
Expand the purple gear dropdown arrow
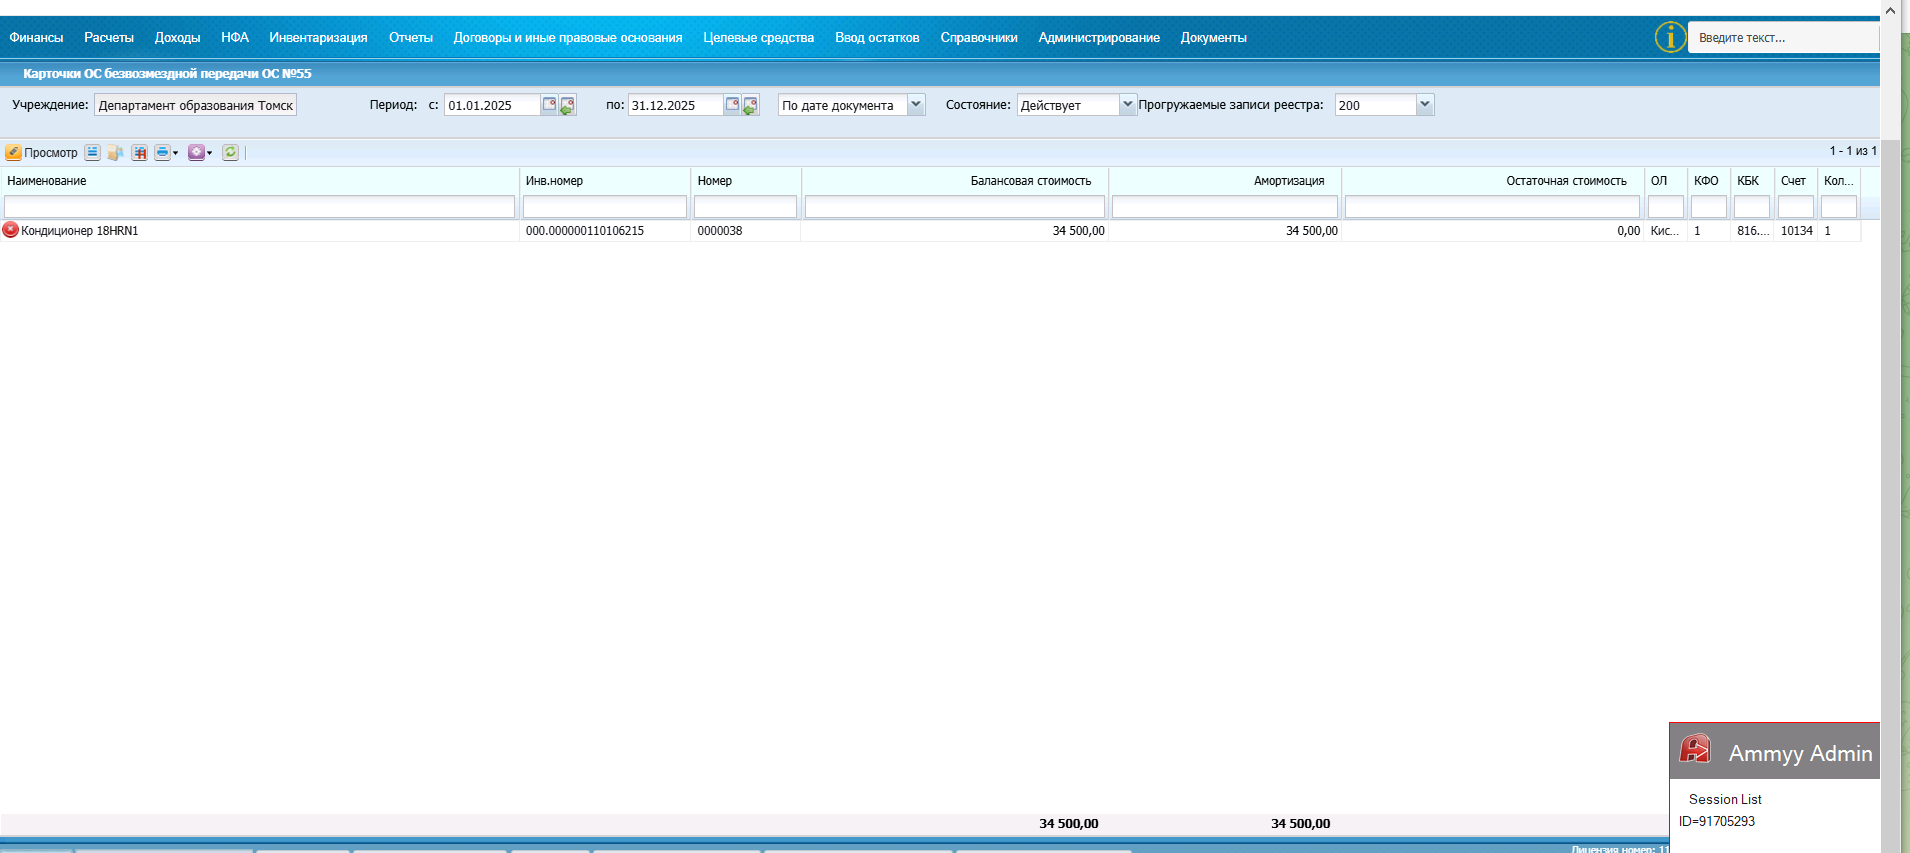(x=210, y=153)
